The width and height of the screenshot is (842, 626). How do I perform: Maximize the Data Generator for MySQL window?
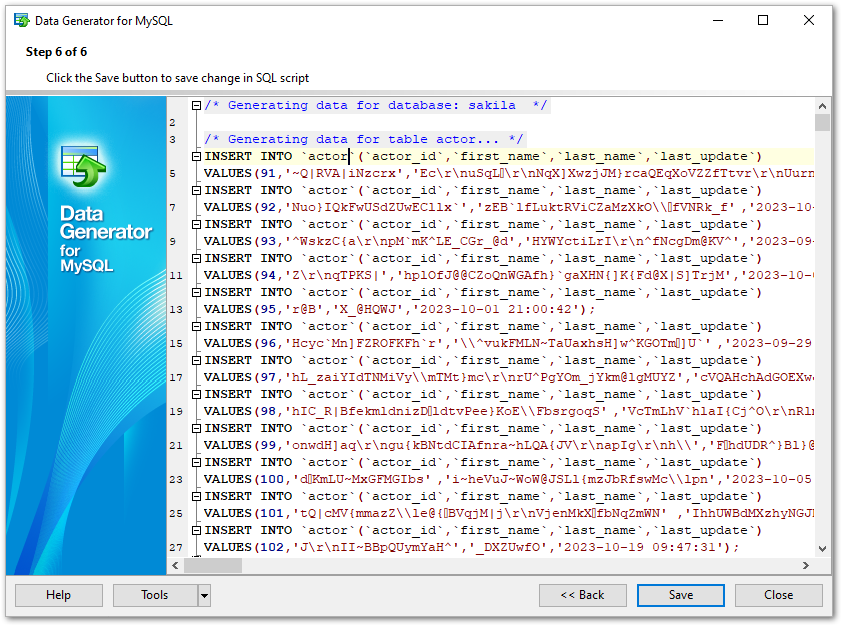tap(763, 20)
